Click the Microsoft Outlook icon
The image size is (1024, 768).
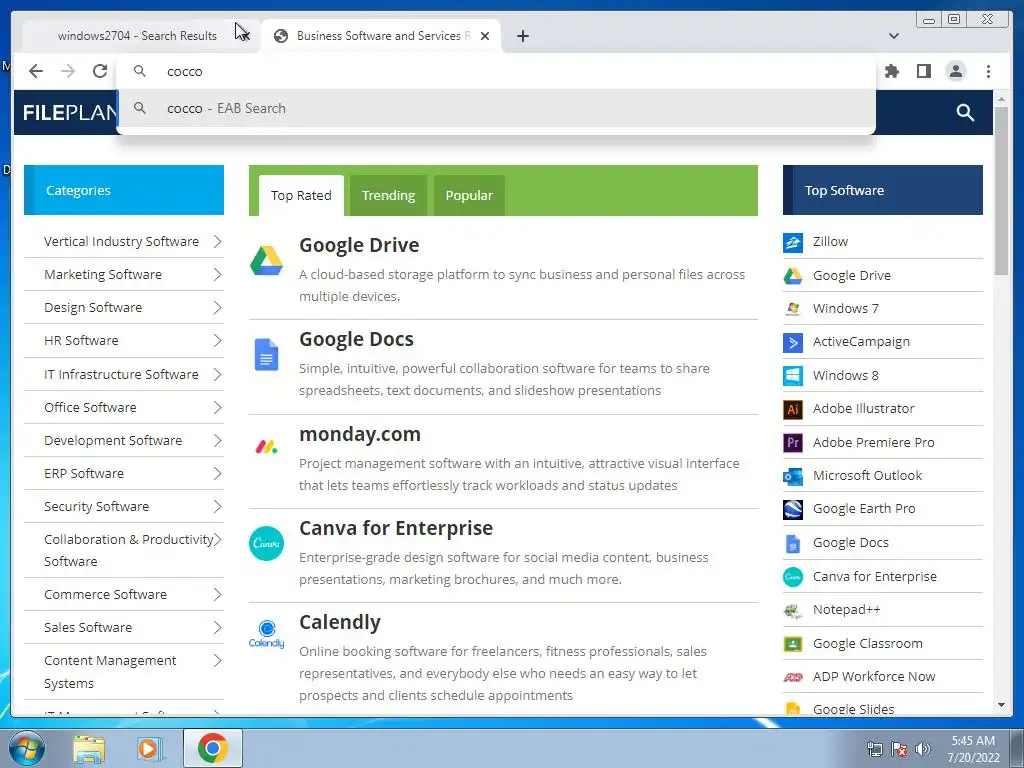pos(793,476)
